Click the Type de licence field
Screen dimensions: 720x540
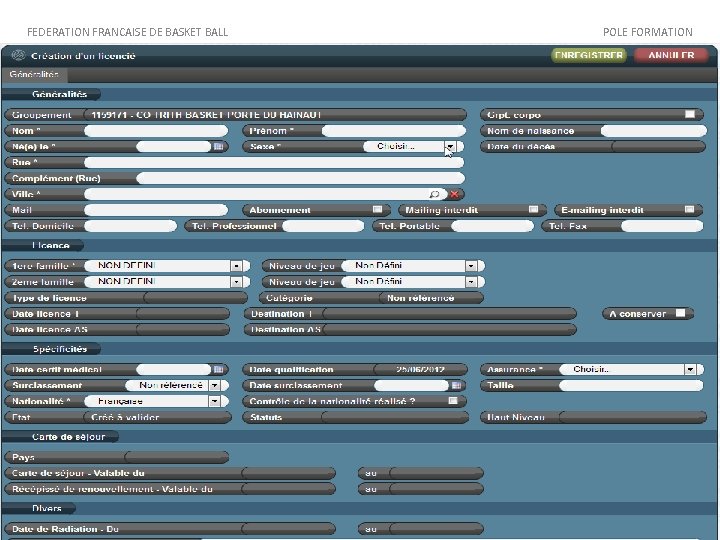pyautogui.click(x=196, y=298)
